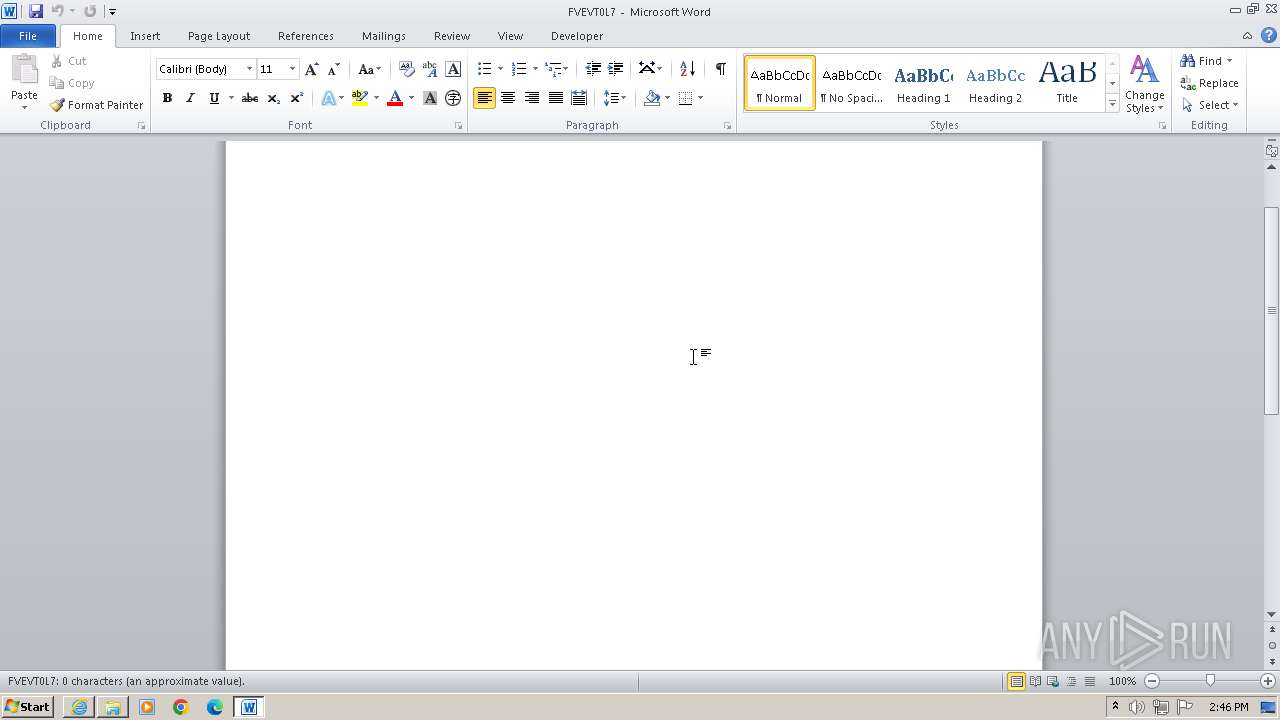Open the File tab
This screenshot has height=720, width=1280.
click(x=28, y=36)
